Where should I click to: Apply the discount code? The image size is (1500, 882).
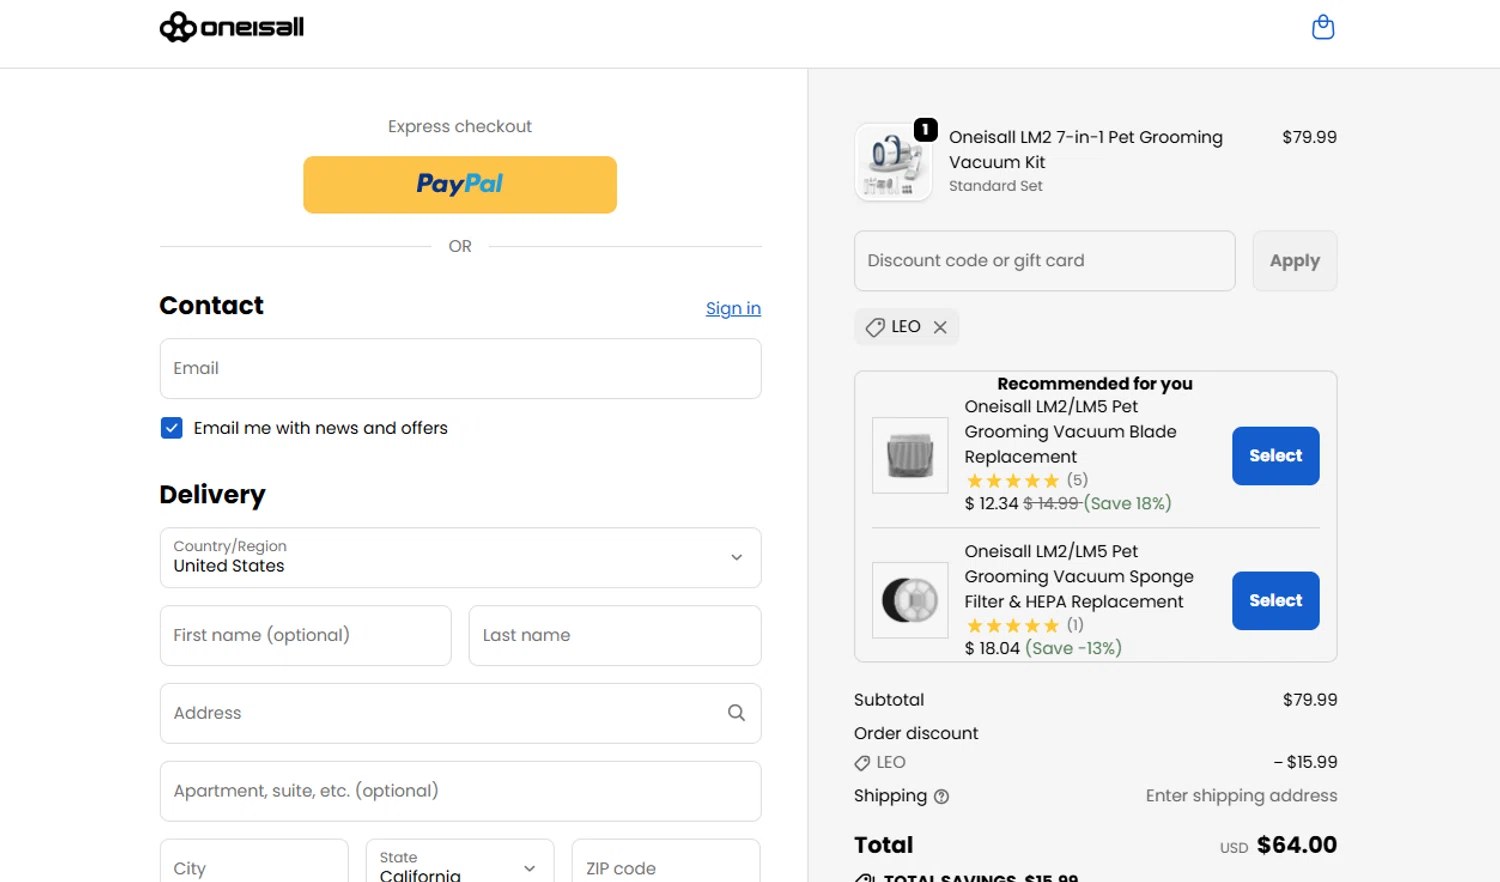[1295, 261]
